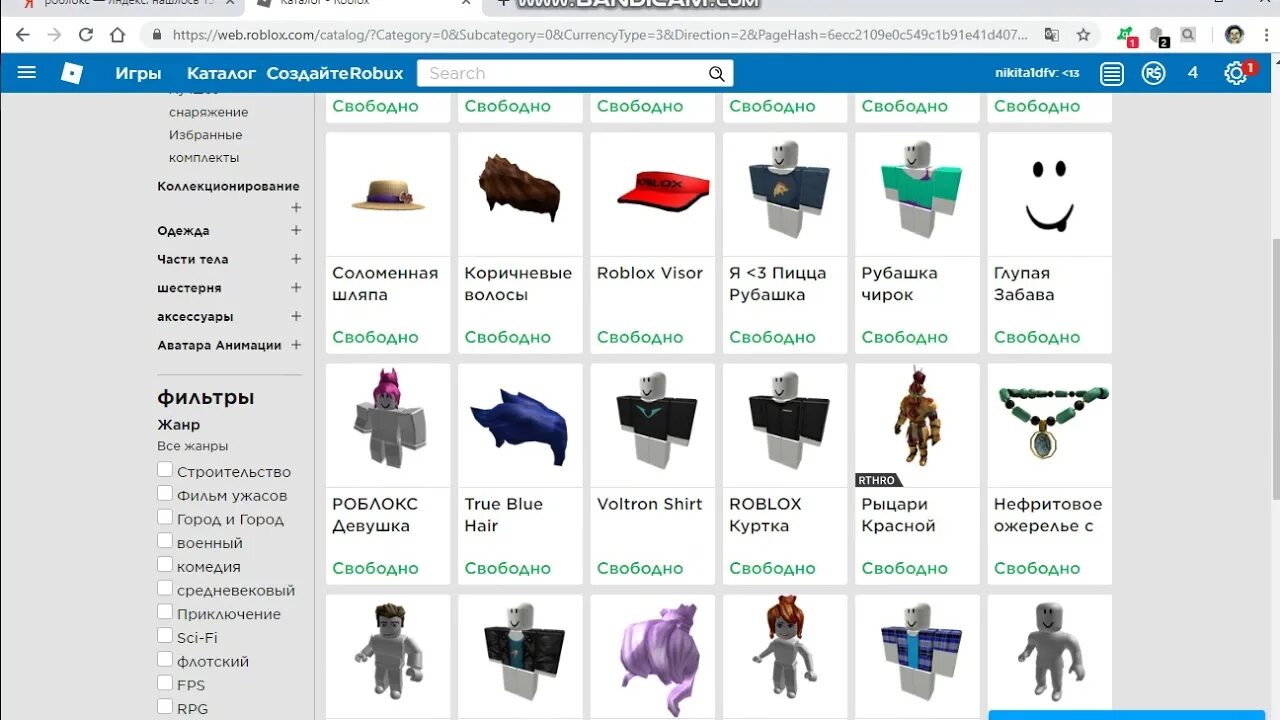The height and width of the screenshot is (720, 1280).
Task: Click the search magnifier icon
Action: [x=716, y=73]
